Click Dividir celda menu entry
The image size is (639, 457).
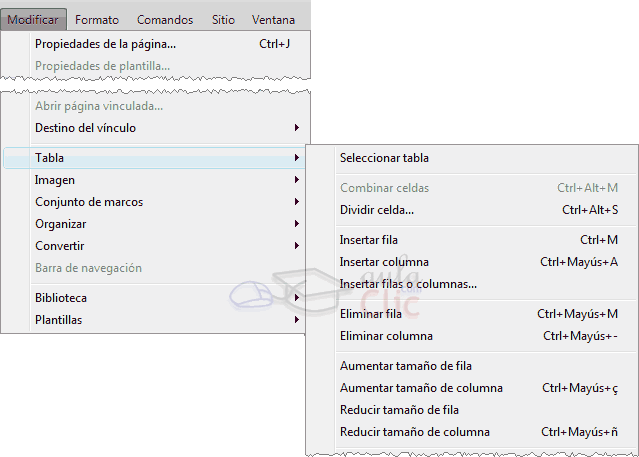pyautogui.click(x=377, y=210)
